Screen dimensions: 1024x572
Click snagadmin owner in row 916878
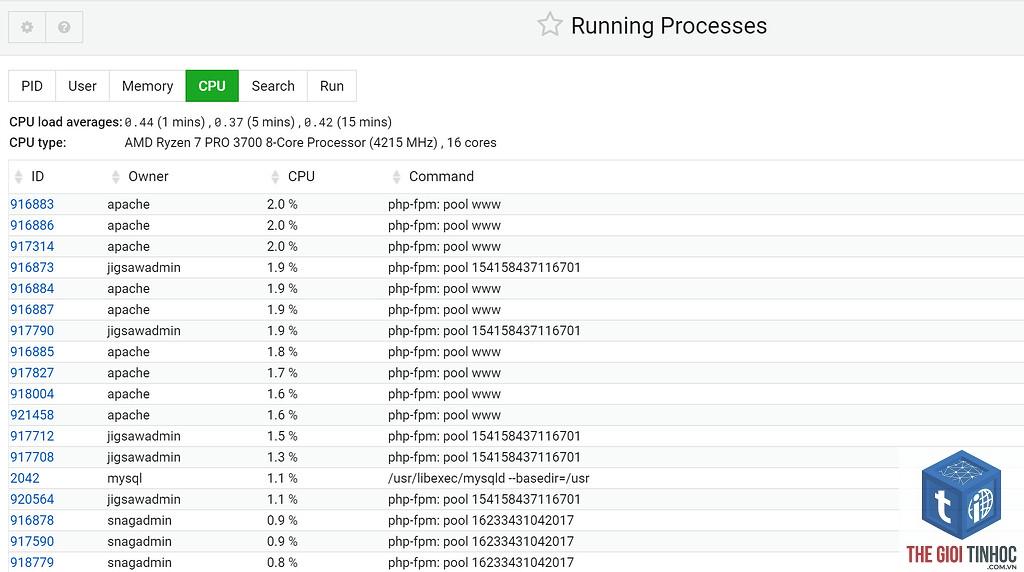pos(139,520)
